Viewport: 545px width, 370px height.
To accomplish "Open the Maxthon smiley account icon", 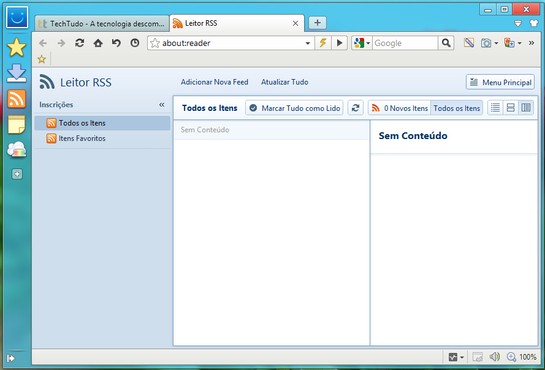I will (x=17, y=17).
